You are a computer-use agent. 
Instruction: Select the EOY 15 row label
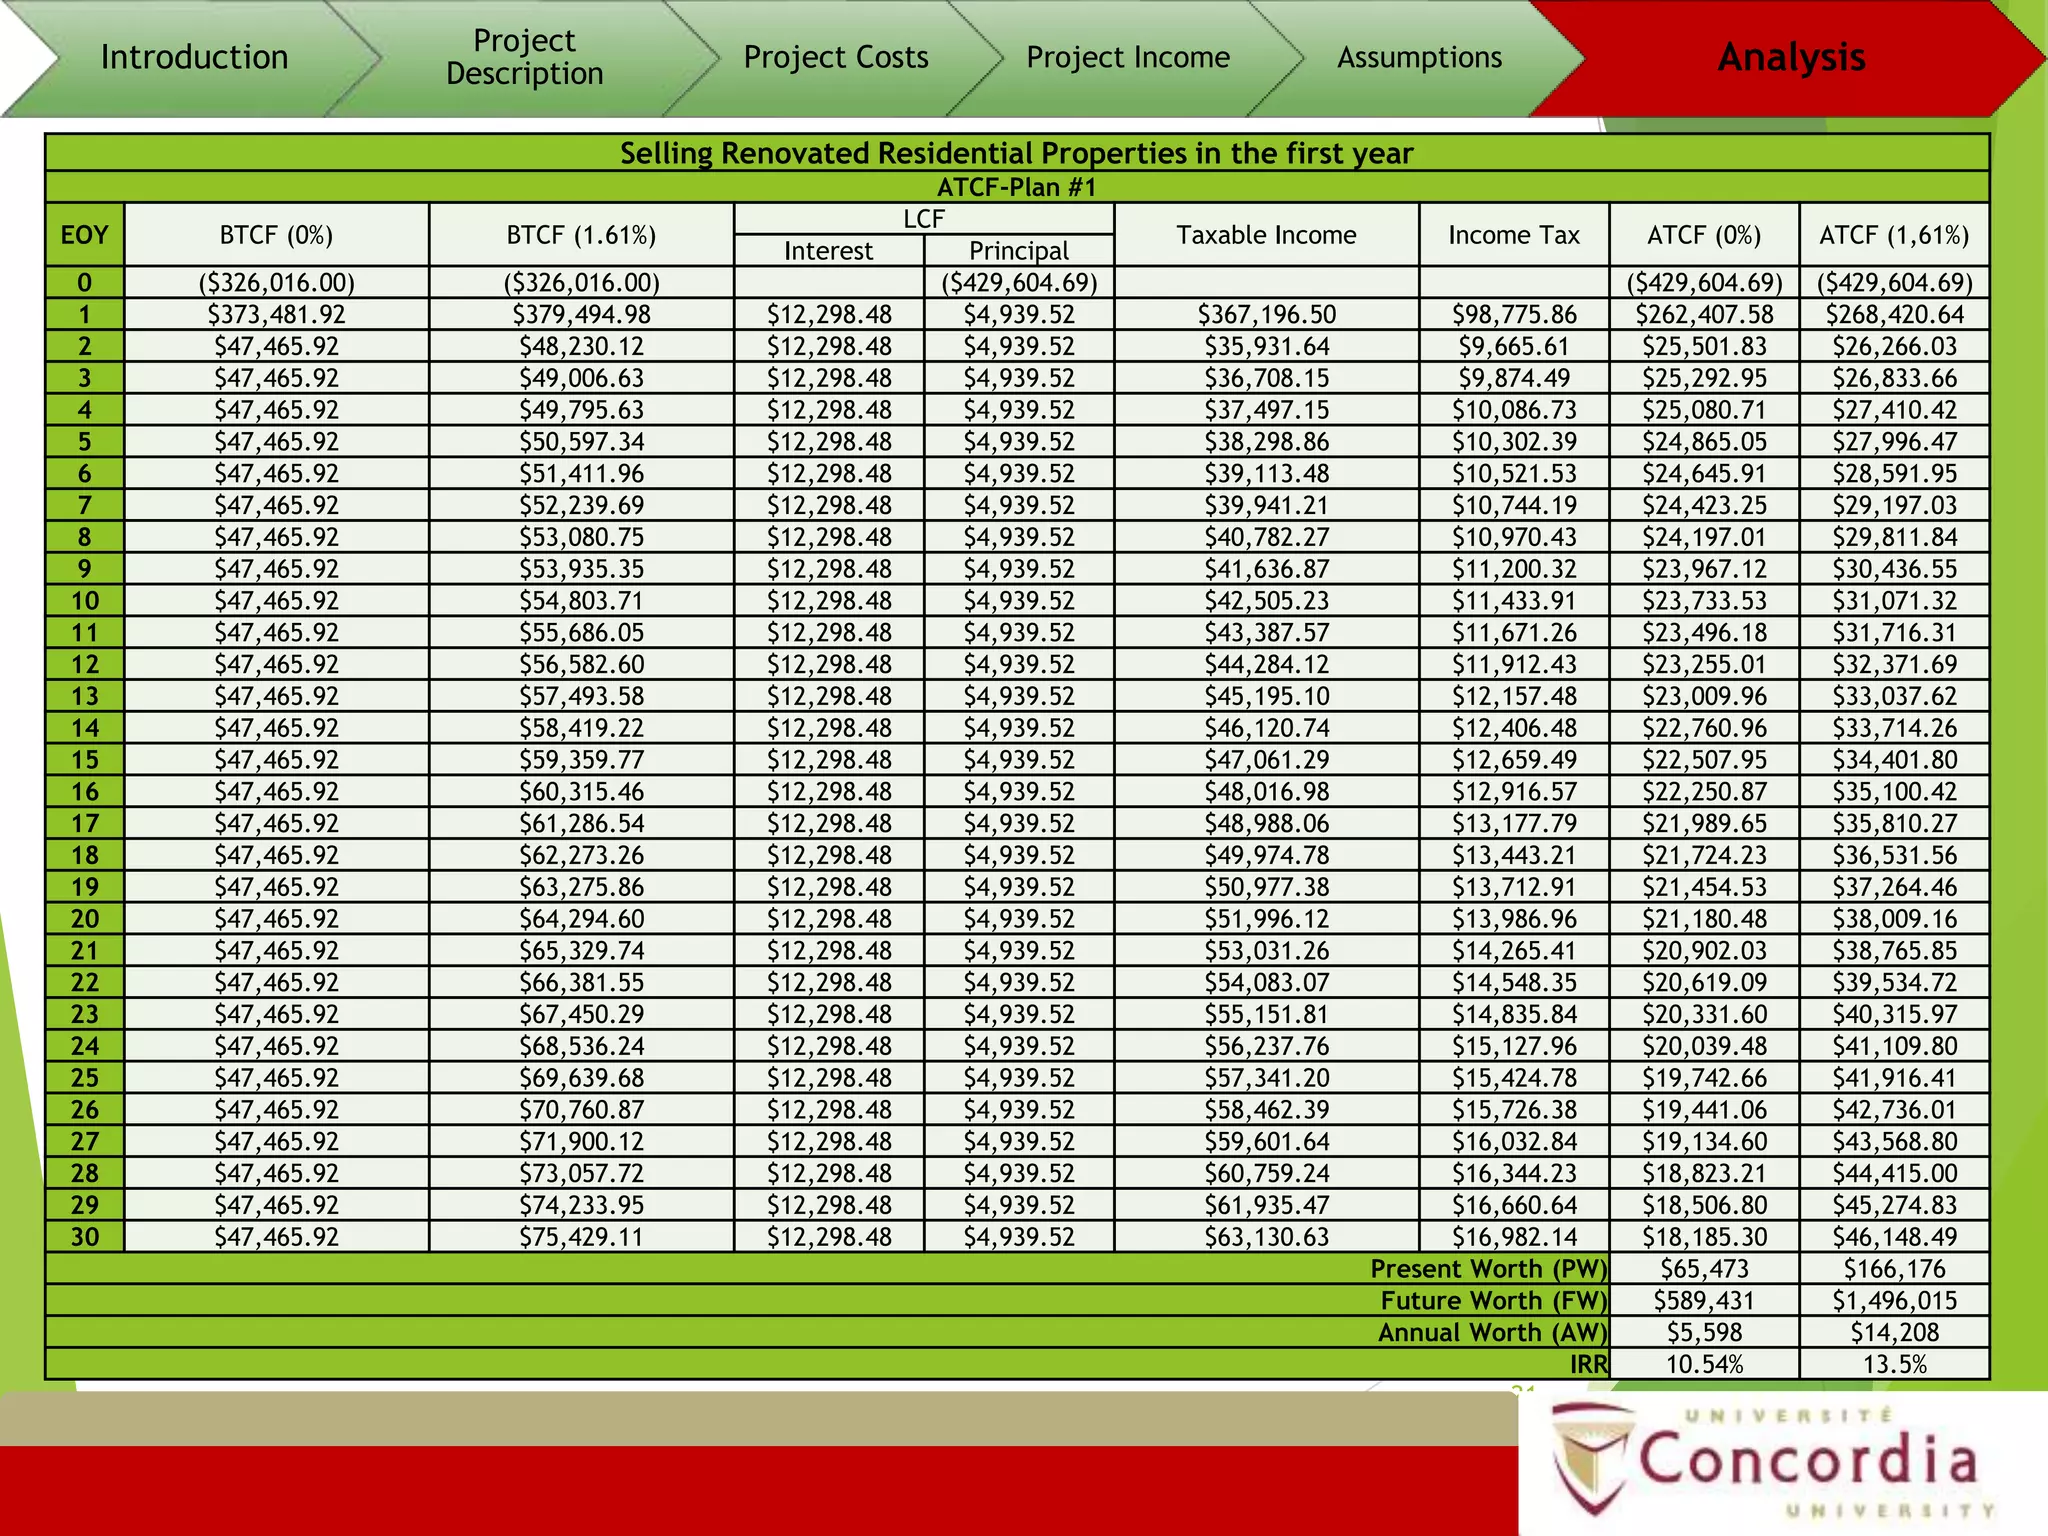click(85, 759)
